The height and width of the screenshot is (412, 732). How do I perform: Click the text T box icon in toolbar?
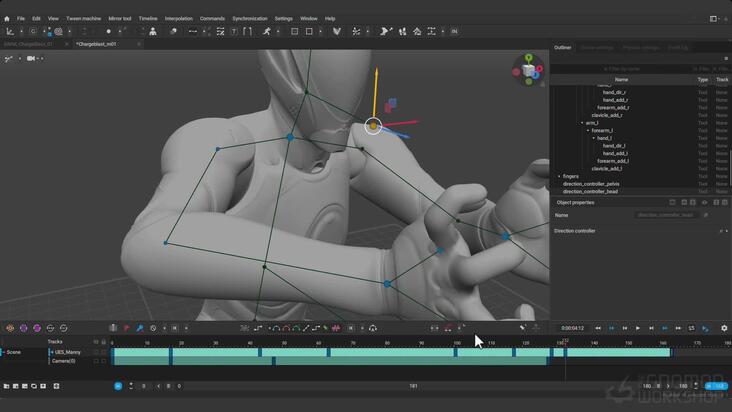click(234, 32)
